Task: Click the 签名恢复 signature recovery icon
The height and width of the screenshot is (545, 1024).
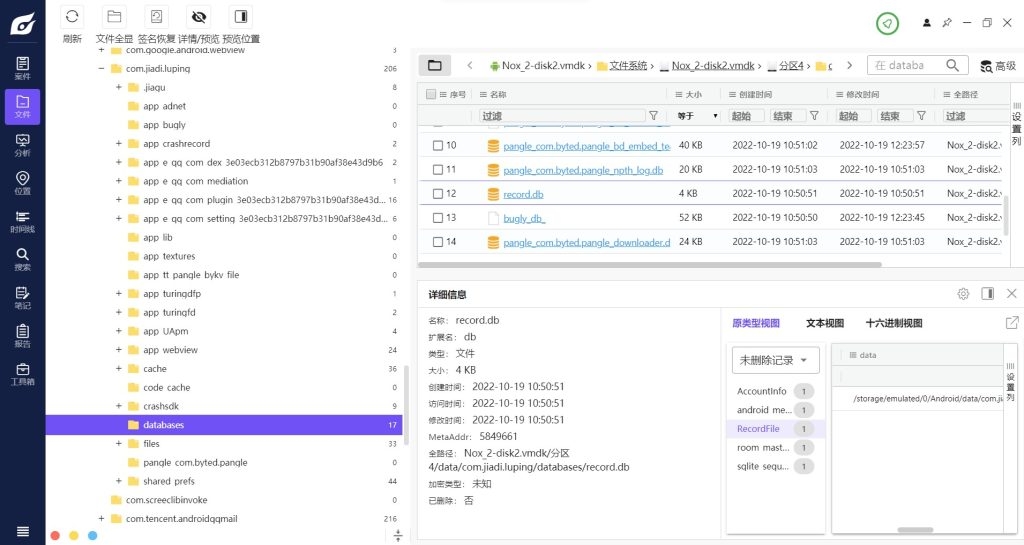Action: [156, 17]
